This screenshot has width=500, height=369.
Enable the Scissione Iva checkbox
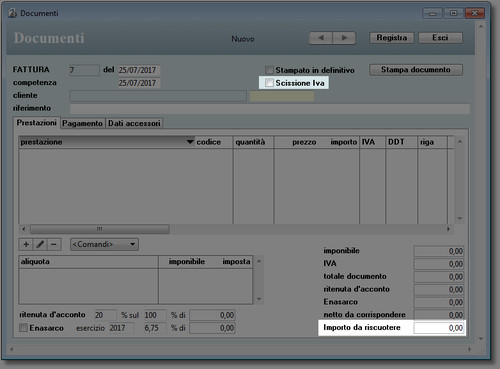click(x=269, y=83)
